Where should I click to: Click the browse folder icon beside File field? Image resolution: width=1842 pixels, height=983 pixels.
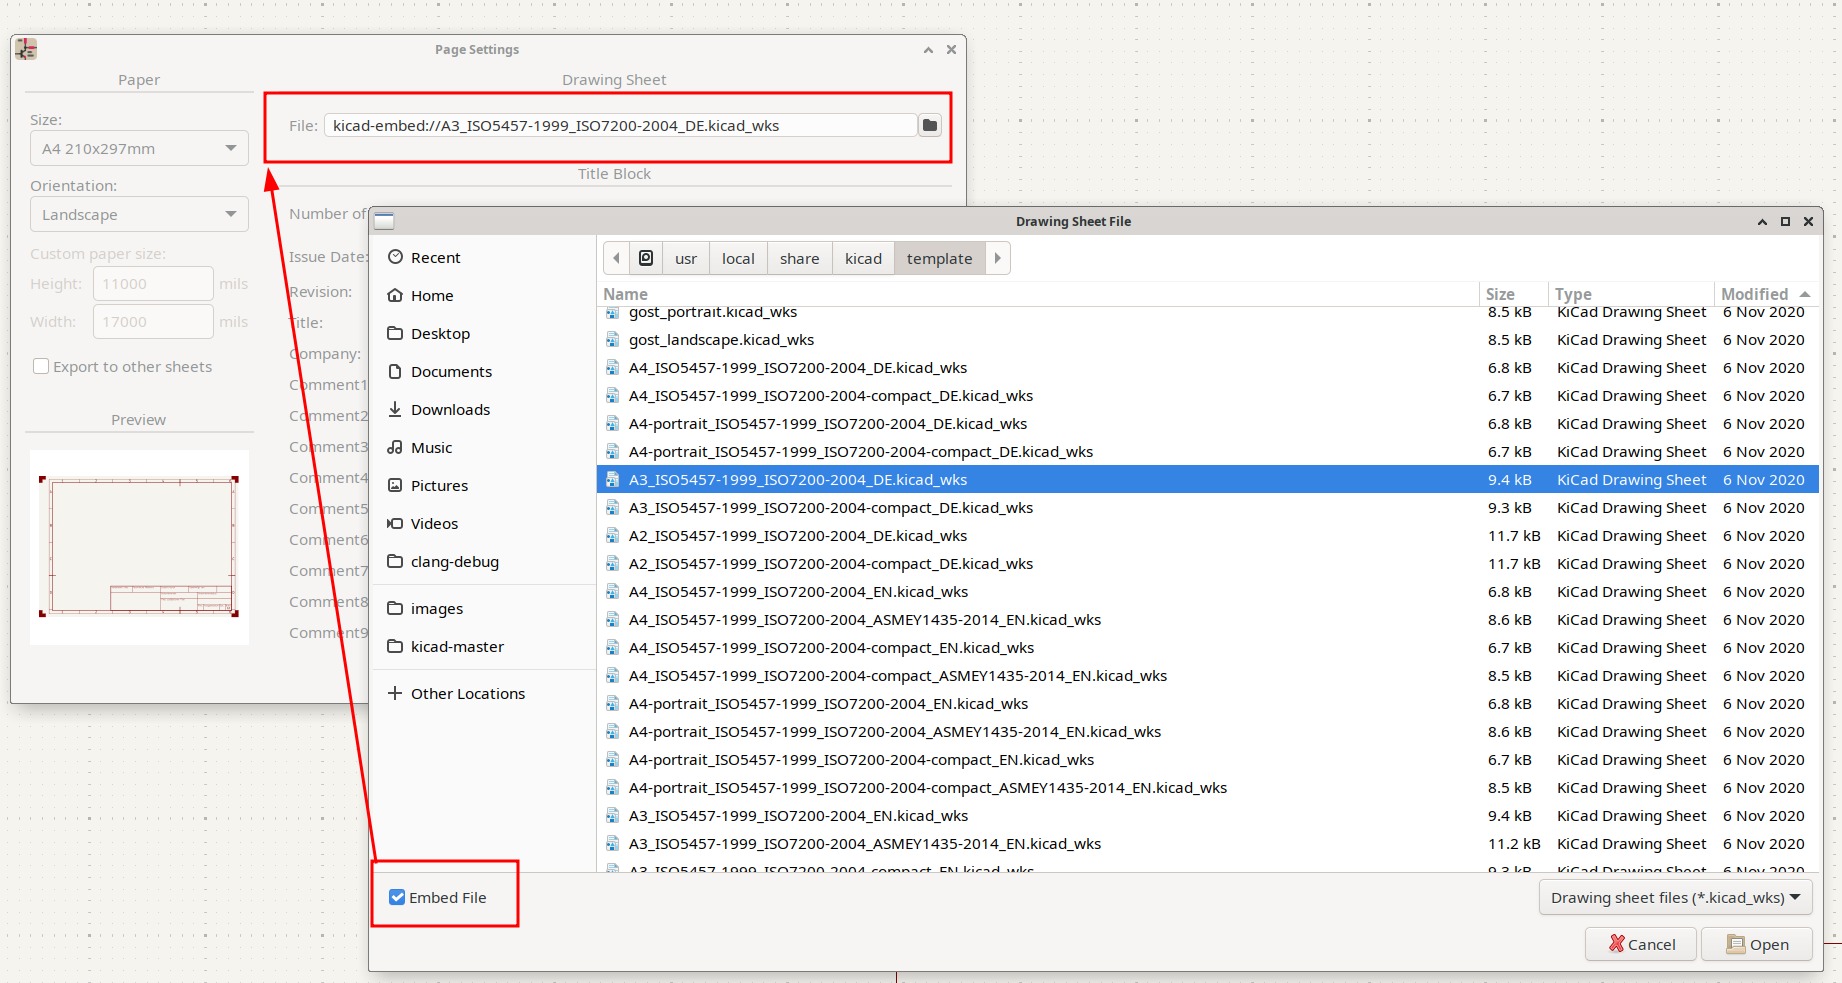tap(930, 125)
